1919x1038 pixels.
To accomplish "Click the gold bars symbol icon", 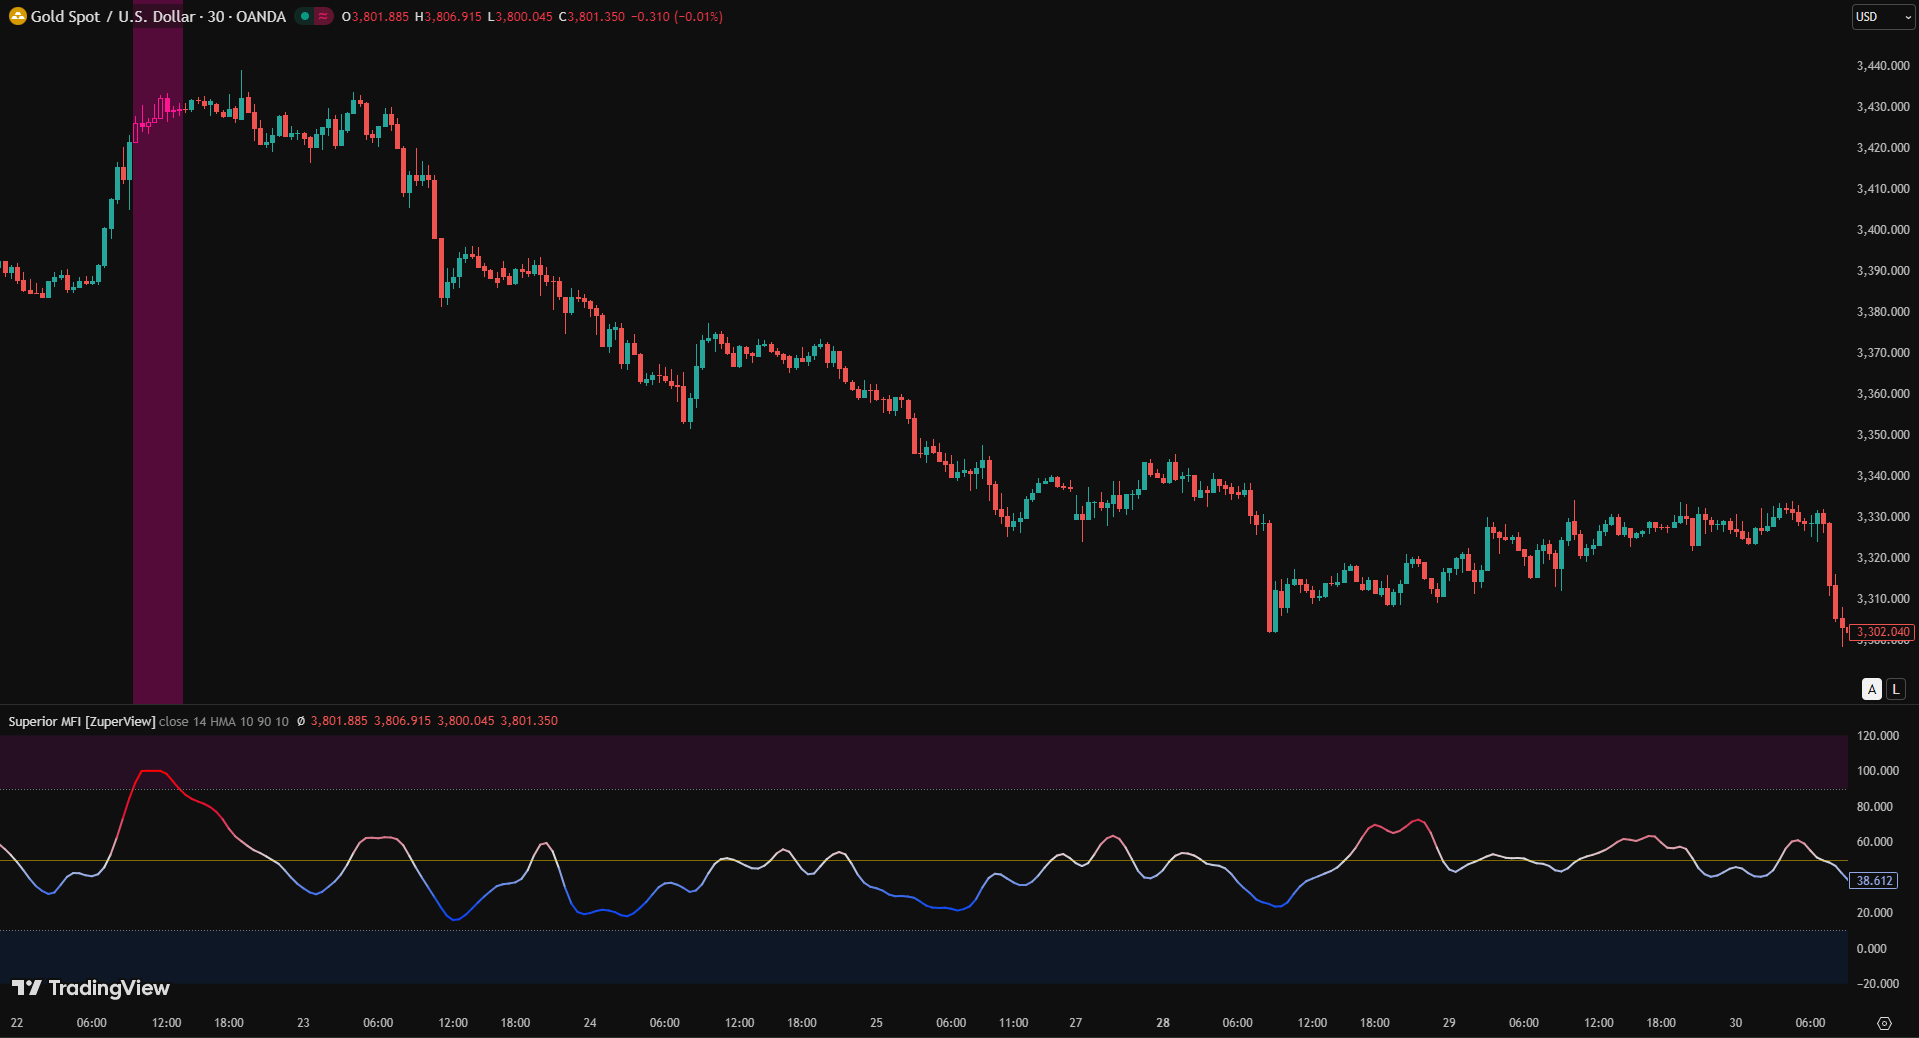I will pos(17,16).
